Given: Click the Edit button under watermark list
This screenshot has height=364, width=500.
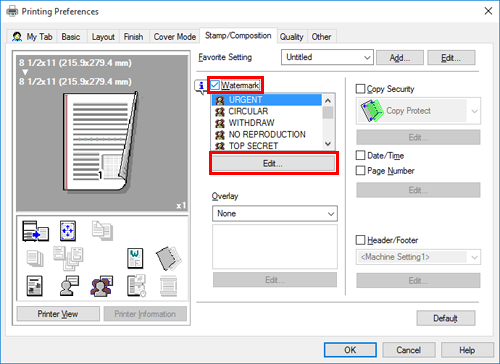Looking at the screenshot, I should [x=274, y=163].
